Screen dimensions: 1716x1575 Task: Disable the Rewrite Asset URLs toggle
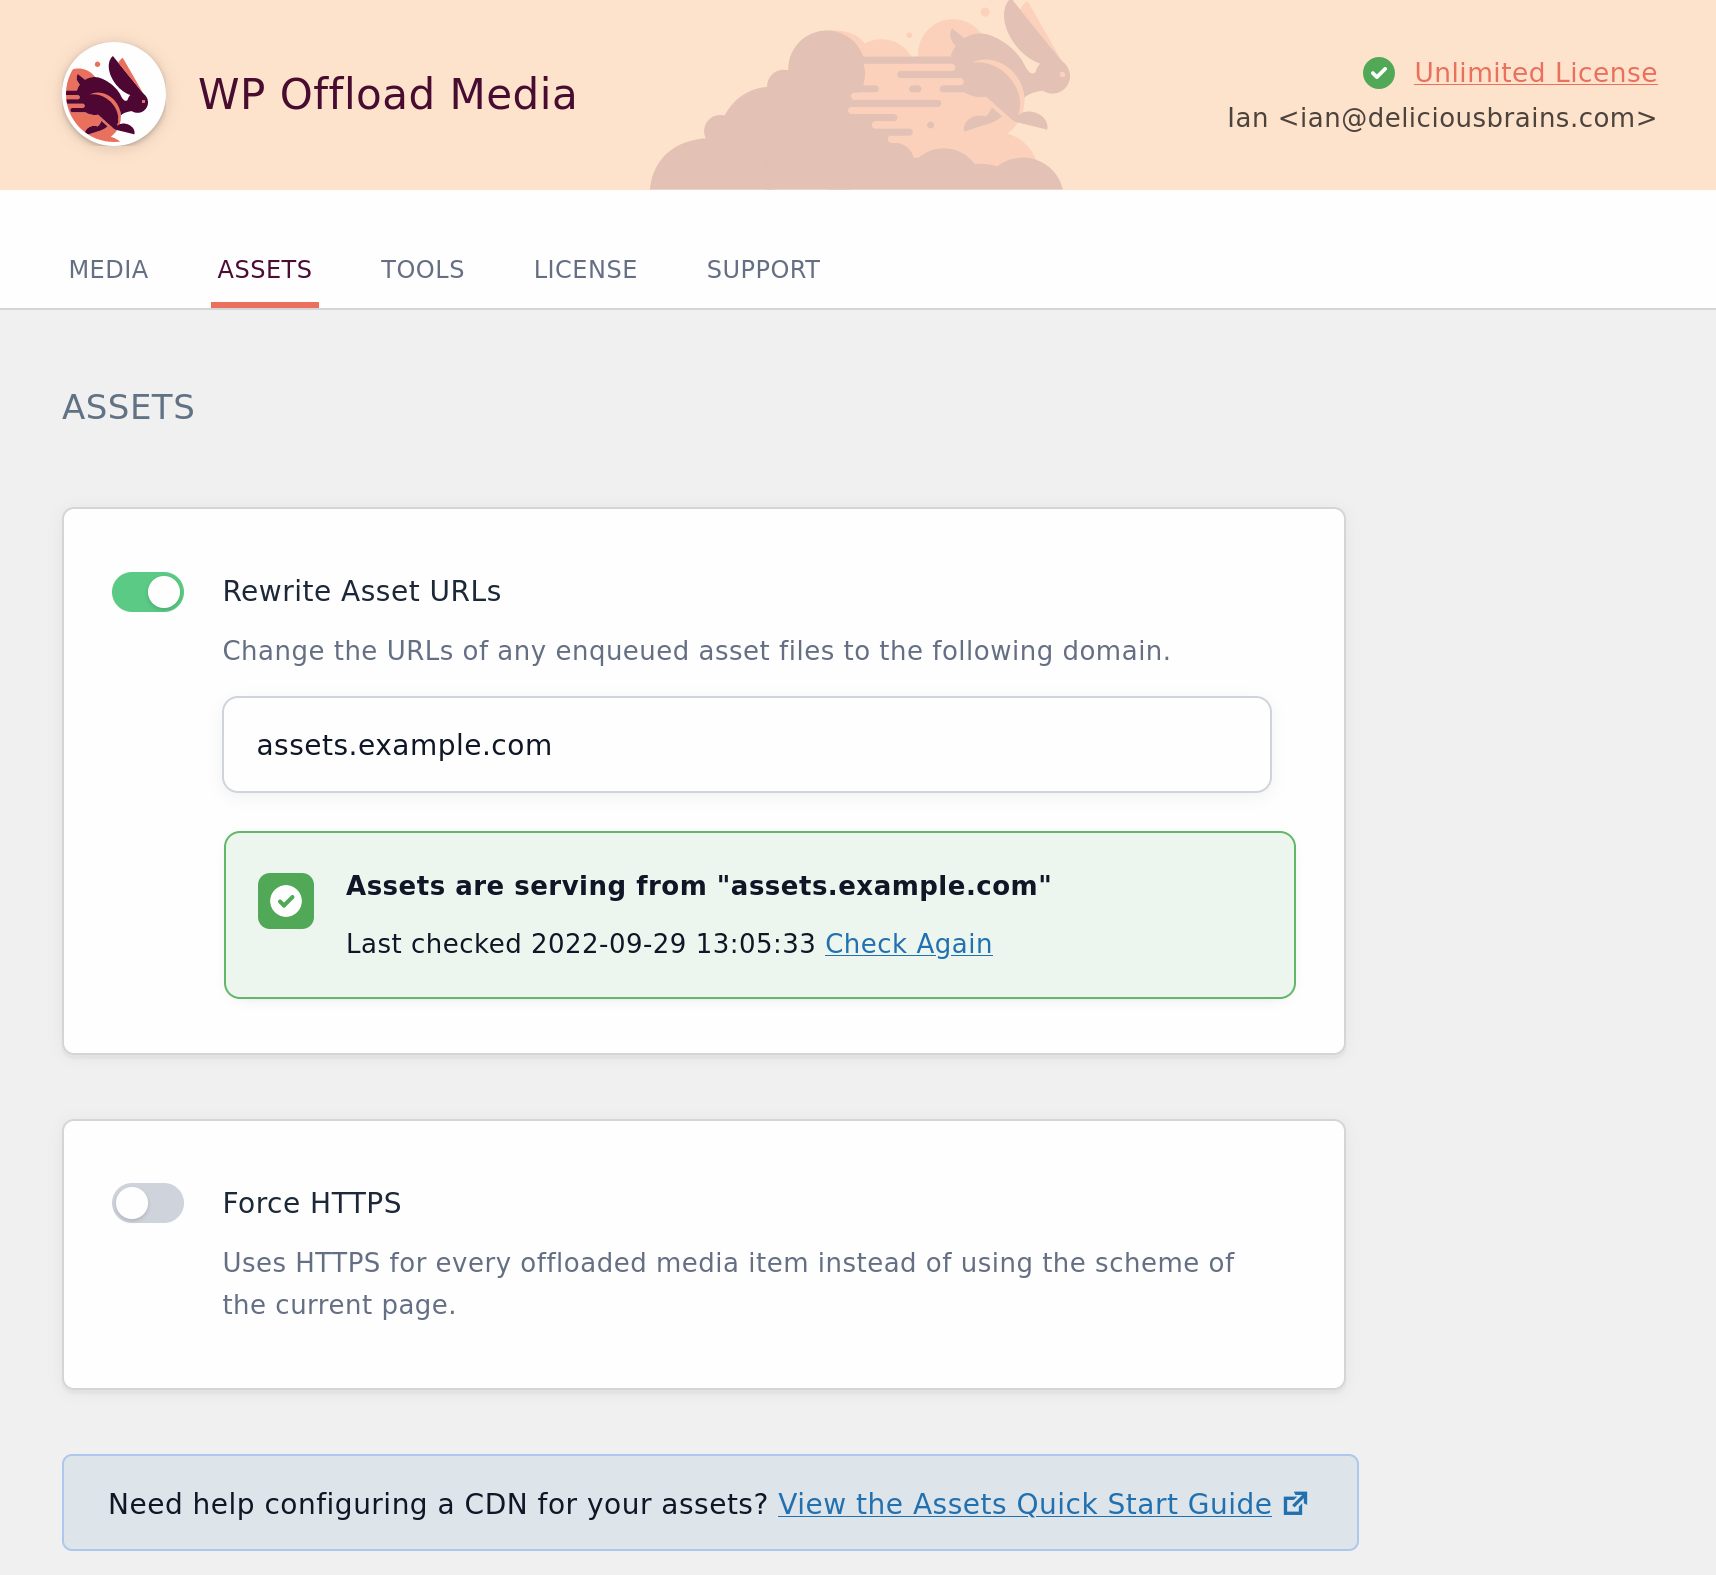coord(148,592)
